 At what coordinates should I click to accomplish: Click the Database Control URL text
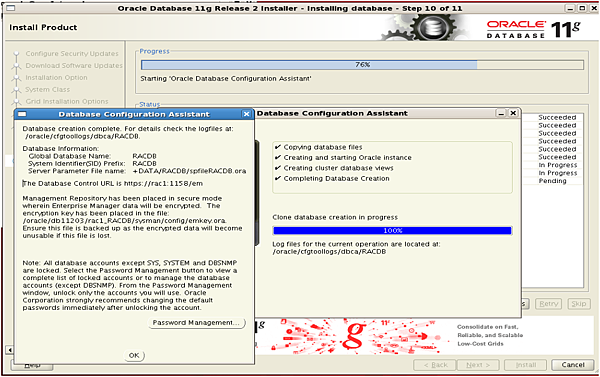(x=112, y=183)
